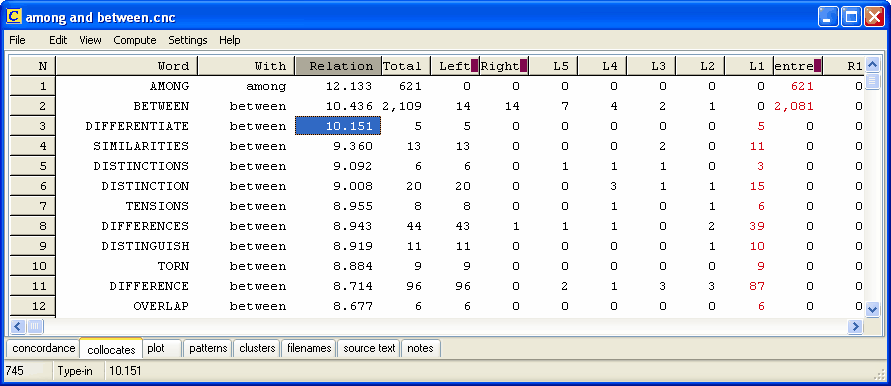This screenshot has height=386, width=891.
Task: Open the View menu
Action: click(90, 40)
